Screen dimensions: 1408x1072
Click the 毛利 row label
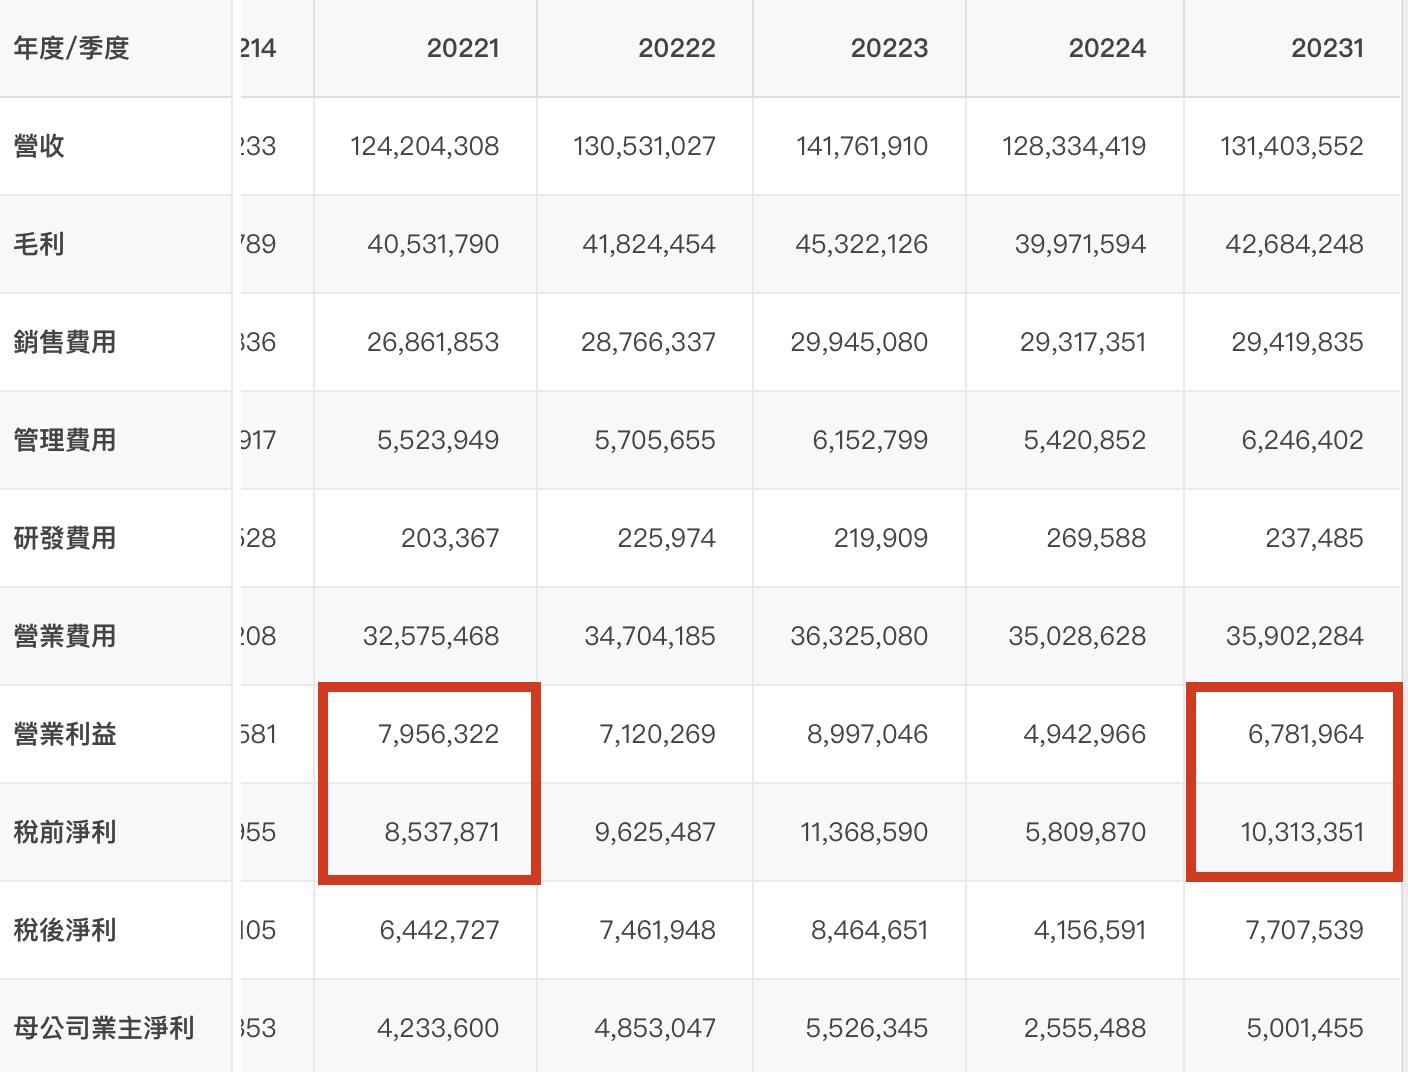pyautogui.click(x=40, y=244)
